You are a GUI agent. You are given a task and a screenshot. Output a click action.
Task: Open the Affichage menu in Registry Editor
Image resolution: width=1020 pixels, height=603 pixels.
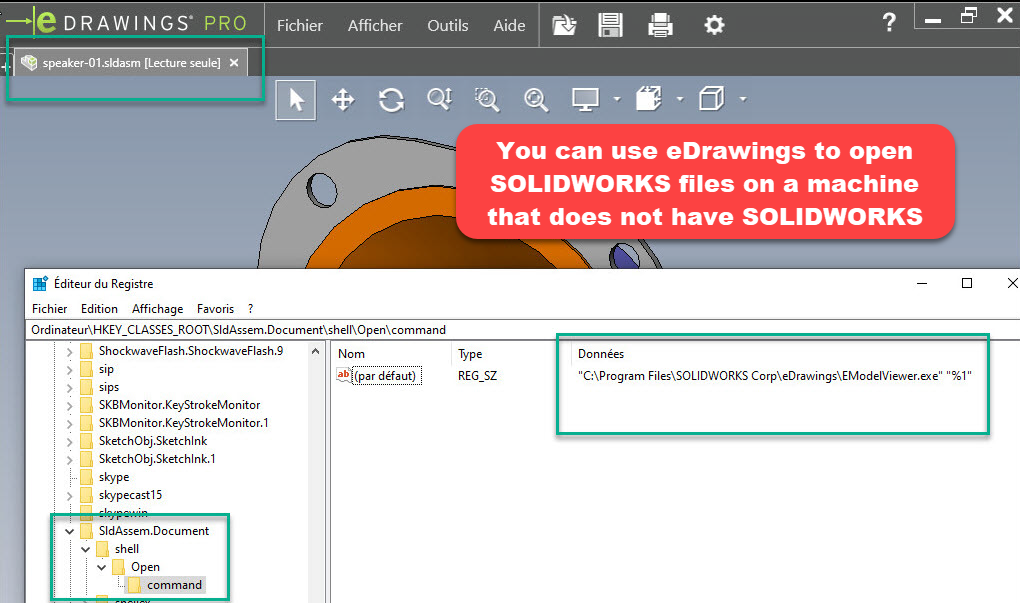click(157, 308)
